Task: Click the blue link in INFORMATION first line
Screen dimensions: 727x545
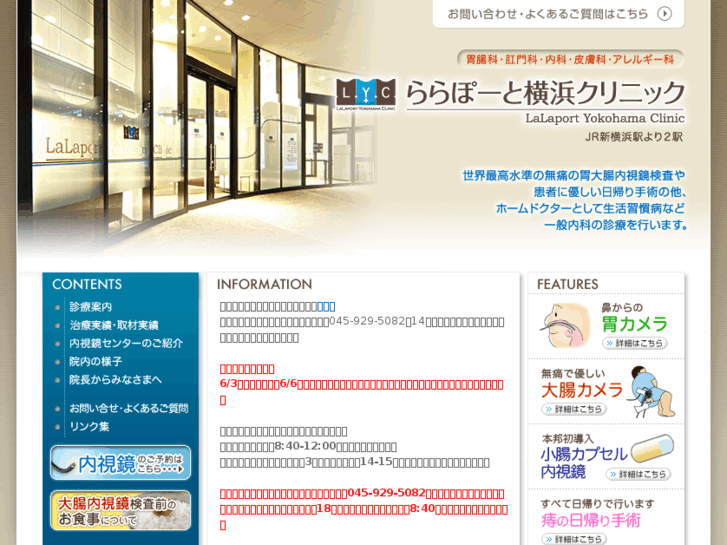Action: [326, 307]
